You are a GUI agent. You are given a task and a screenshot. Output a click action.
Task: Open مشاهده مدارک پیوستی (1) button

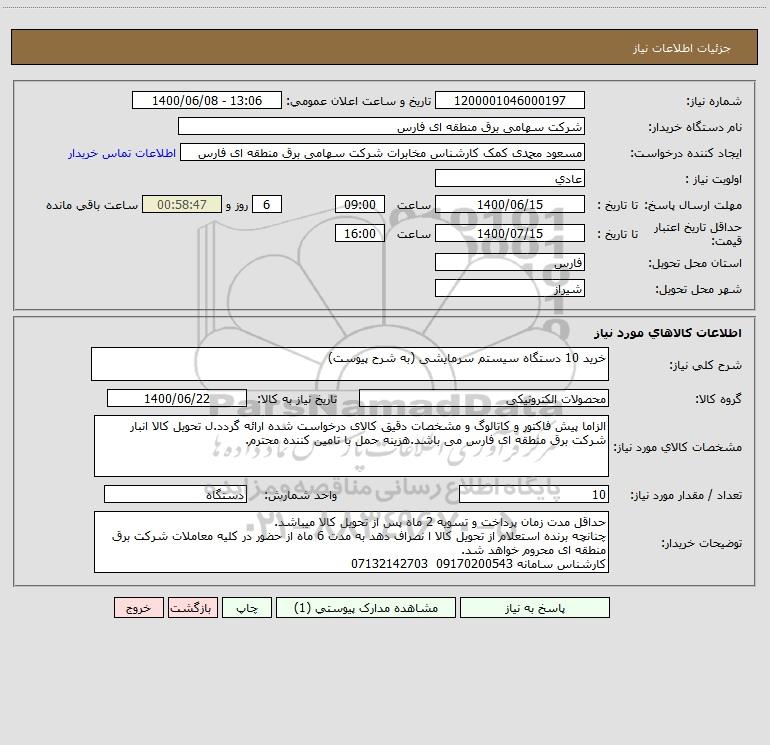366,607
